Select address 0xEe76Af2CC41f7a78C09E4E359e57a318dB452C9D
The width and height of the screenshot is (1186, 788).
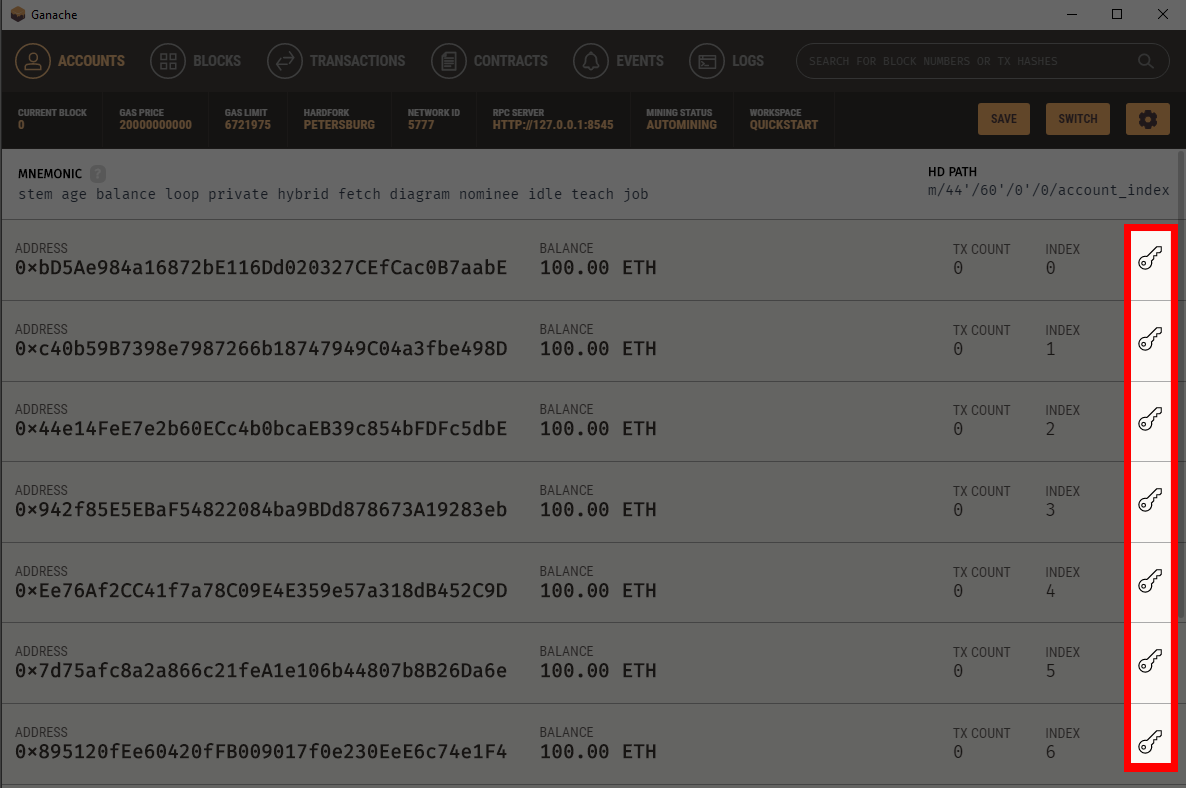point(261,591)
